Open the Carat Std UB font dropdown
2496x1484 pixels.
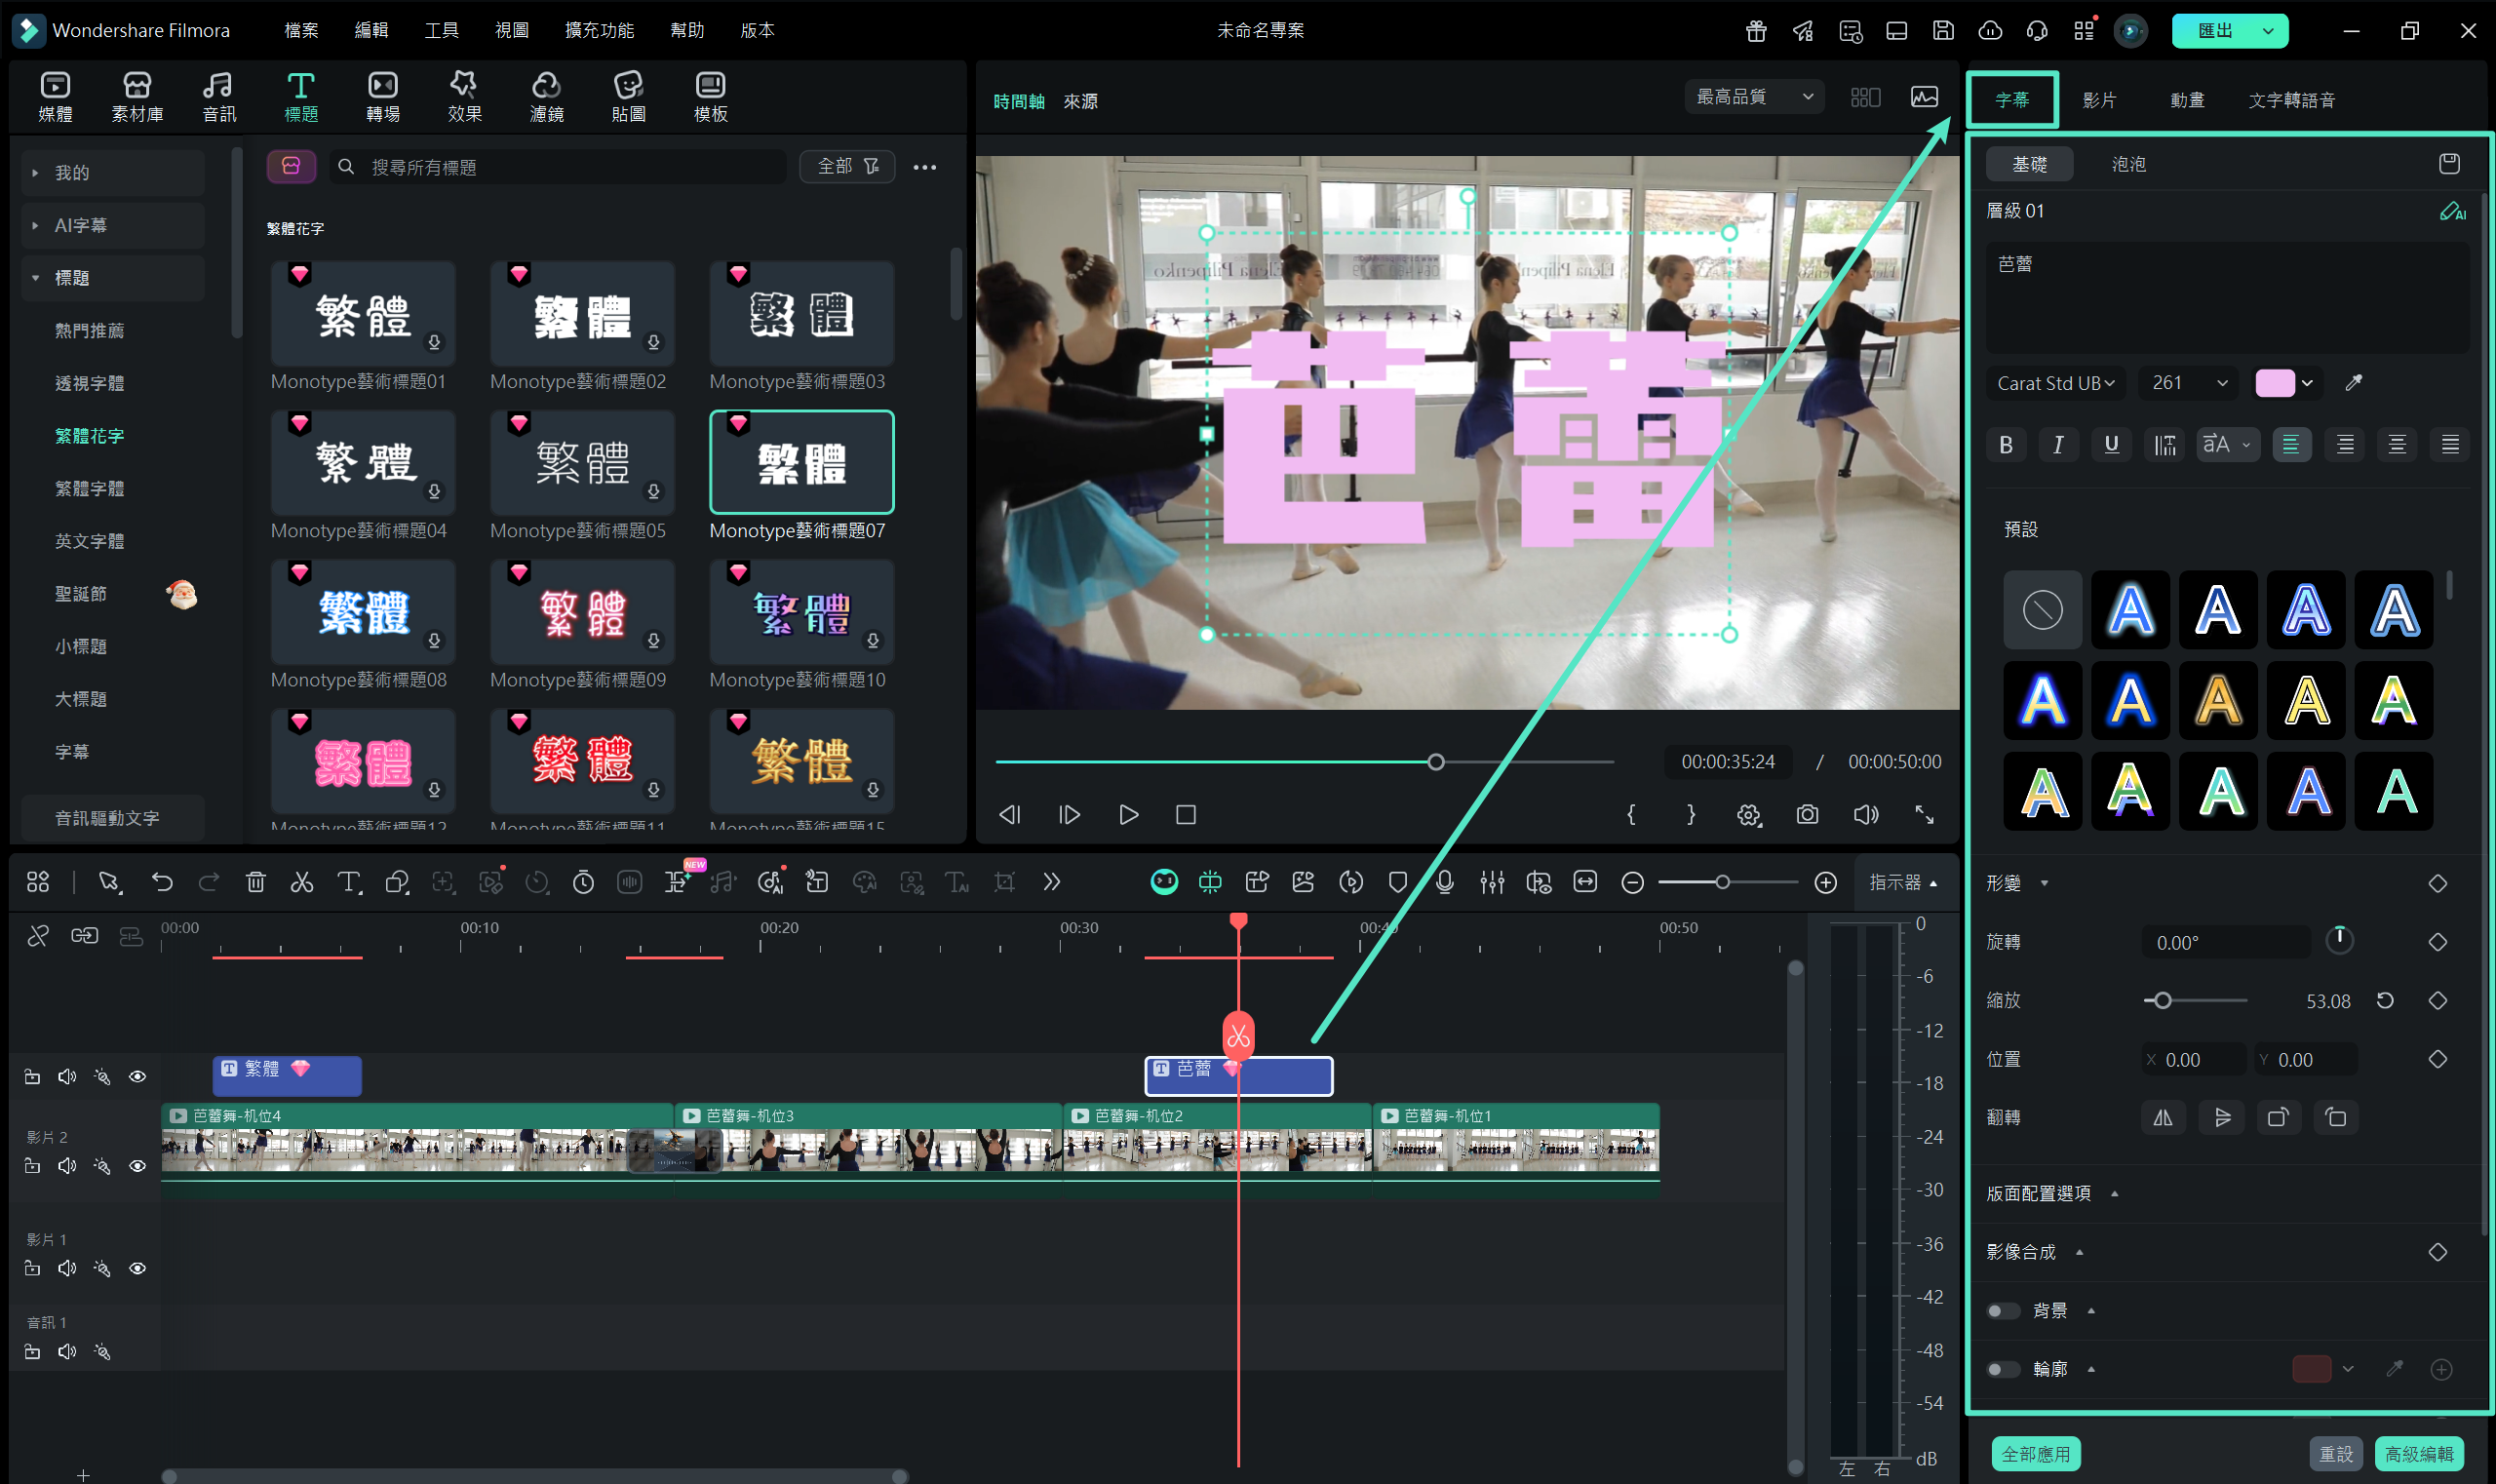click(2054, 383)
